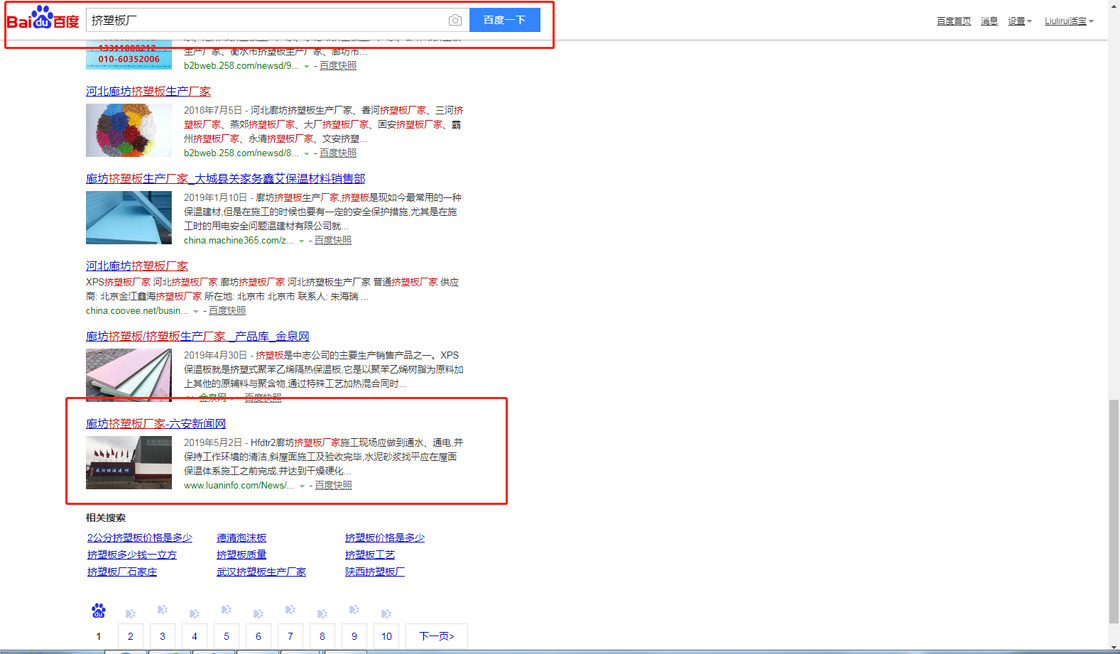Image resolution: width=1120 pixels, height=654 pixels.
Task: Search related: 武汉挤塑板生产厂家
Action: click(x=261, y=572)
